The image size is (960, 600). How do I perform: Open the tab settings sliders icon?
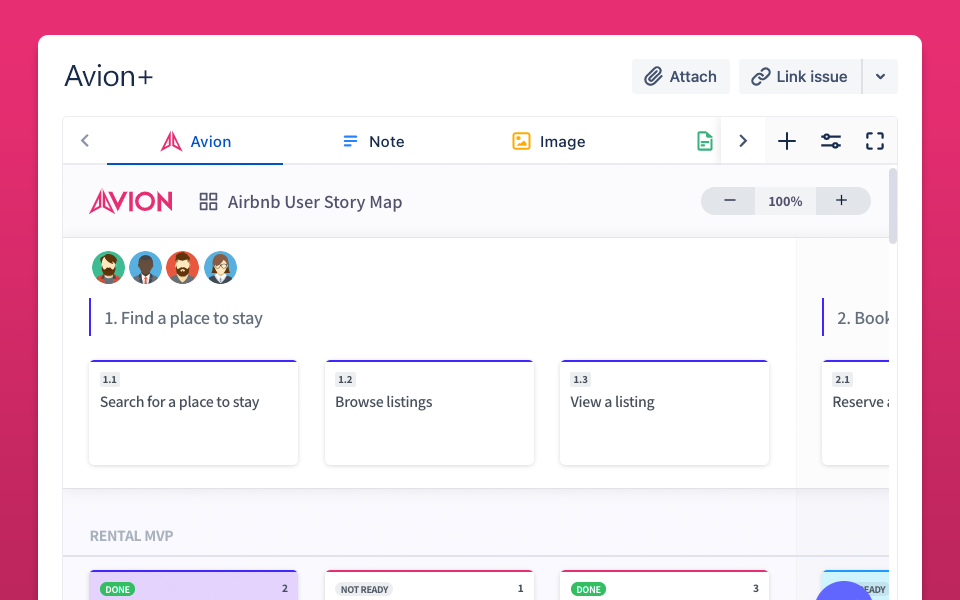pos(831,141)
